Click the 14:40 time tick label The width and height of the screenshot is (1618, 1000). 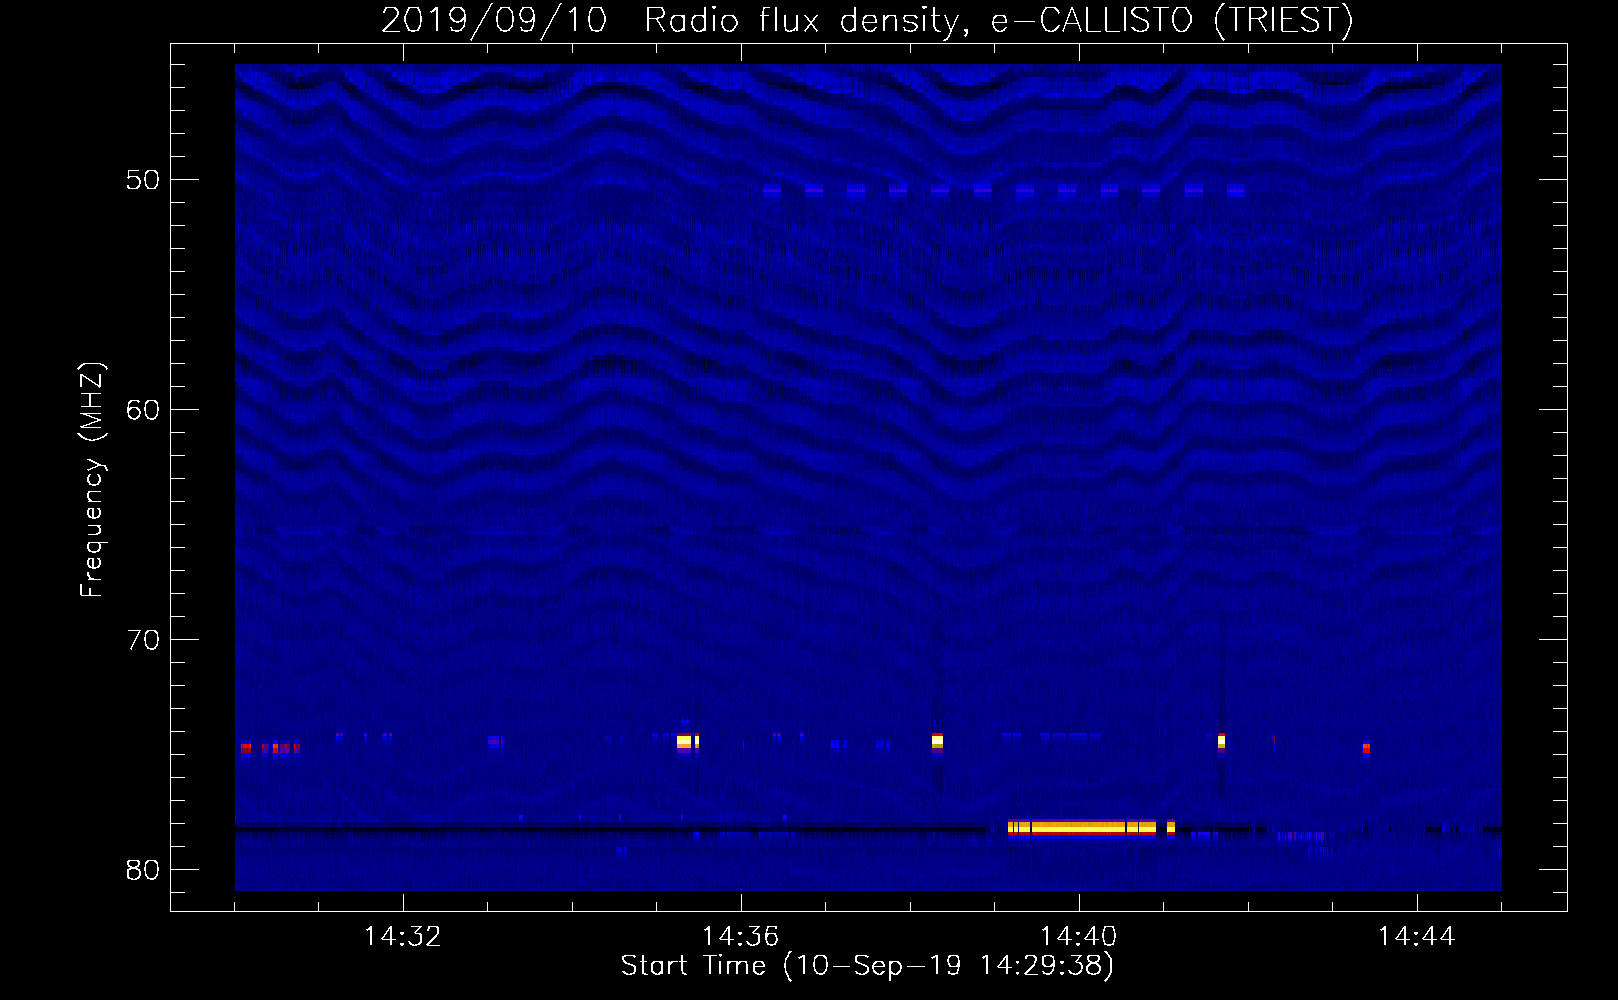pyautogui.click(x=1078, y=936)
